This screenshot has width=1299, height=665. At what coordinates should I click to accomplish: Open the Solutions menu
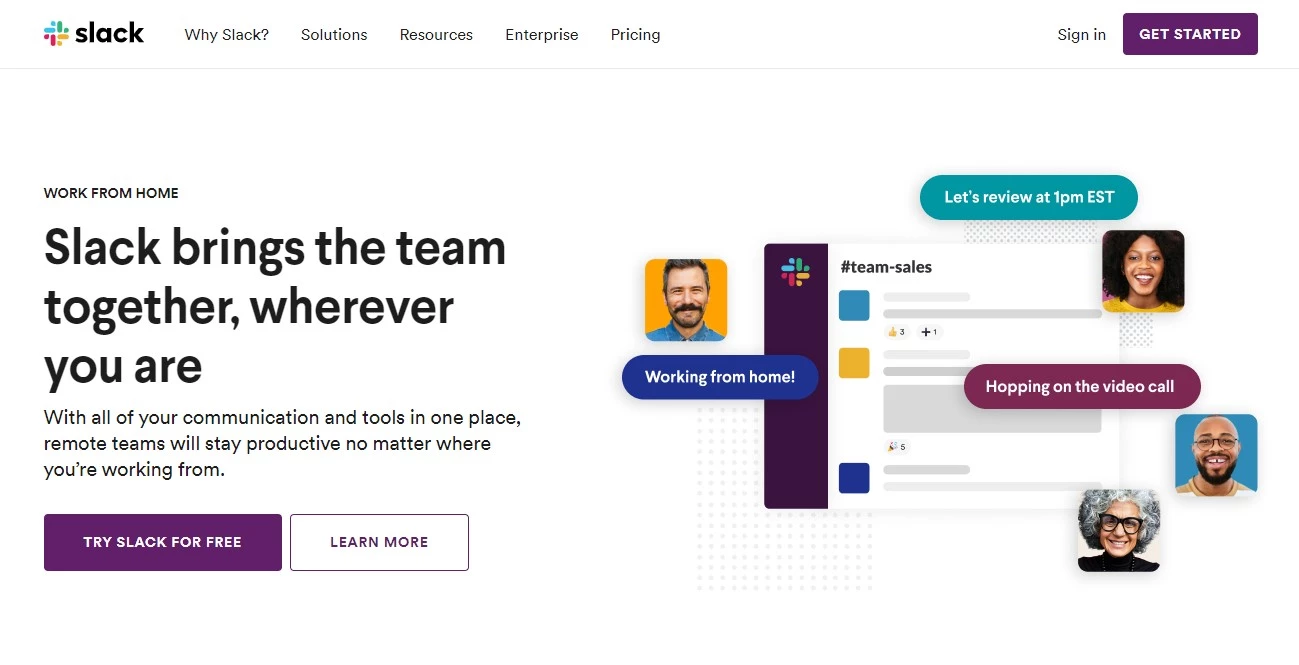point(334,35)
